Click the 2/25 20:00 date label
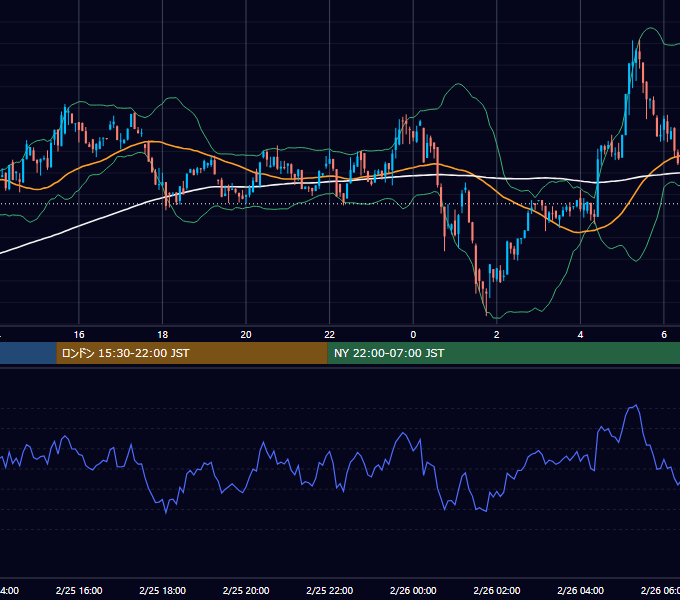The image size is (680, 600). tap(246, 590)
